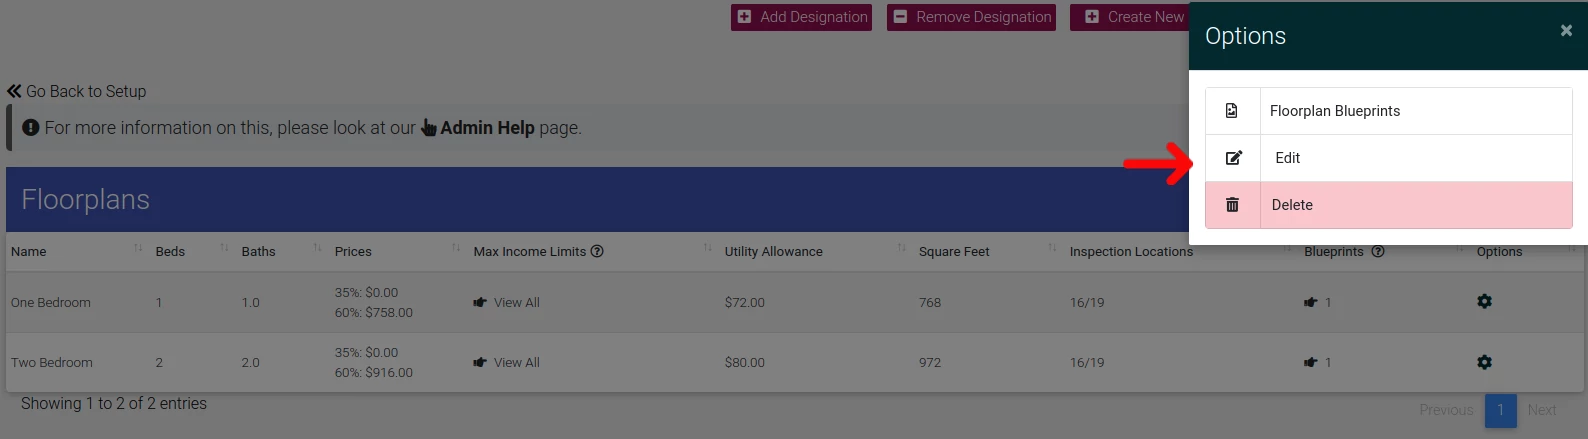Click 16/19 inspection locations for Two Bedroom
Viewport: 1588px width, 439px height.
[x=1087, y=363]
